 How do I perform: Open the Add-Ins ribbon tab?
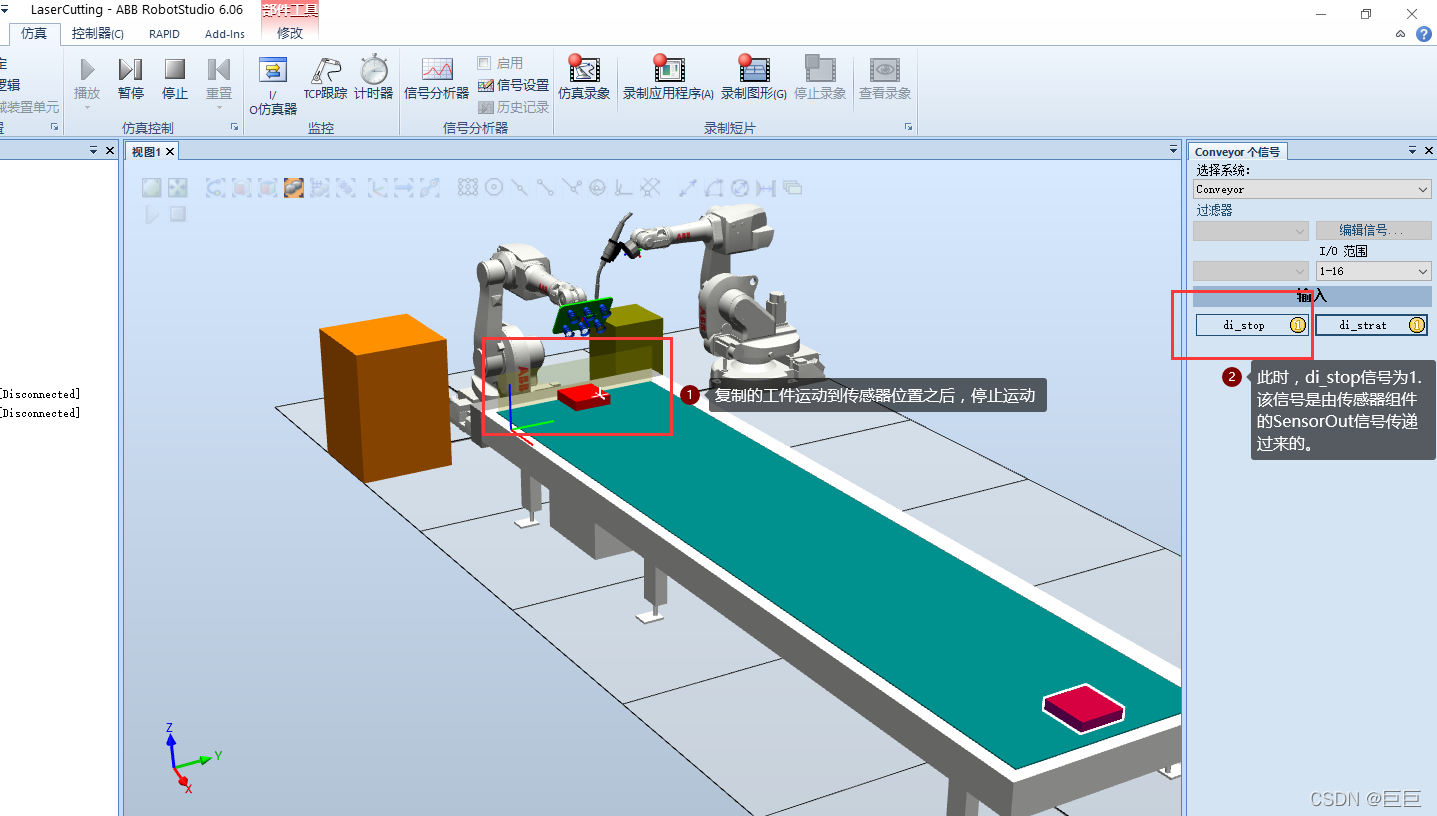[225, 33]
